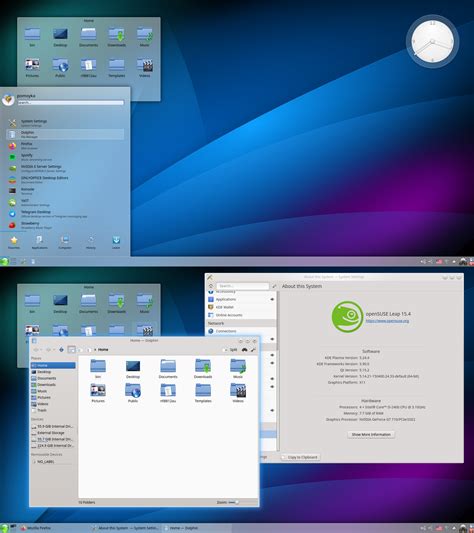
Task: Open Videos folder in Dolphin file view
Action: click(238, 393)
